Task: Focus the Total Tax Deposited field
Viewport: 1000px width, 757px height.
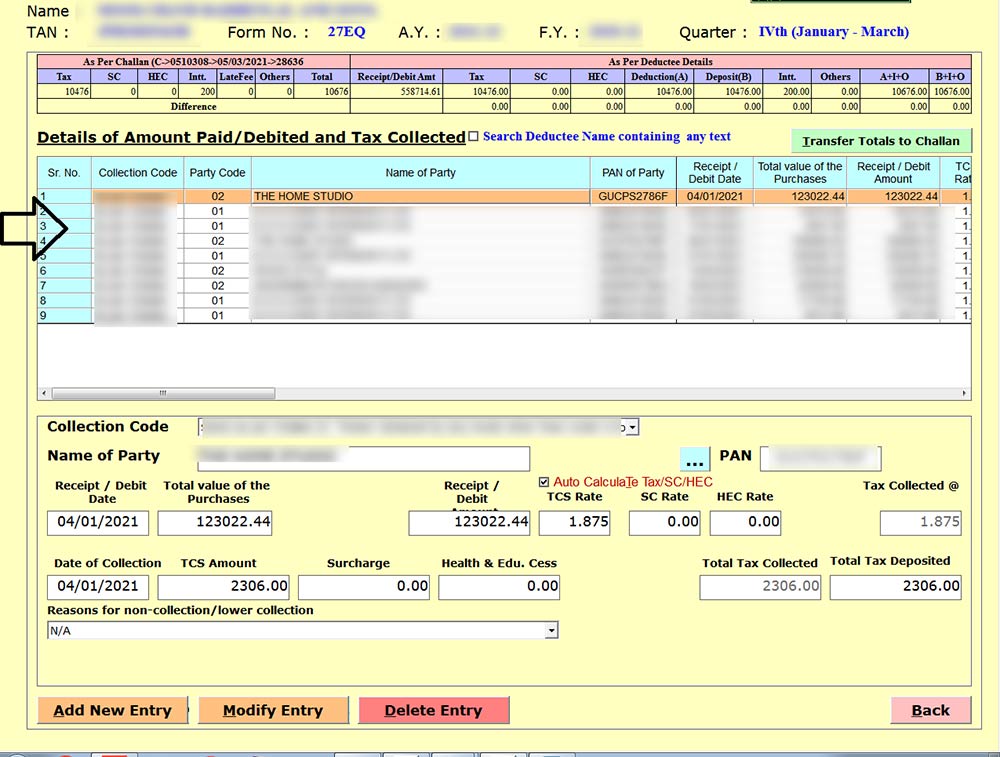Action: pos(895,587)
